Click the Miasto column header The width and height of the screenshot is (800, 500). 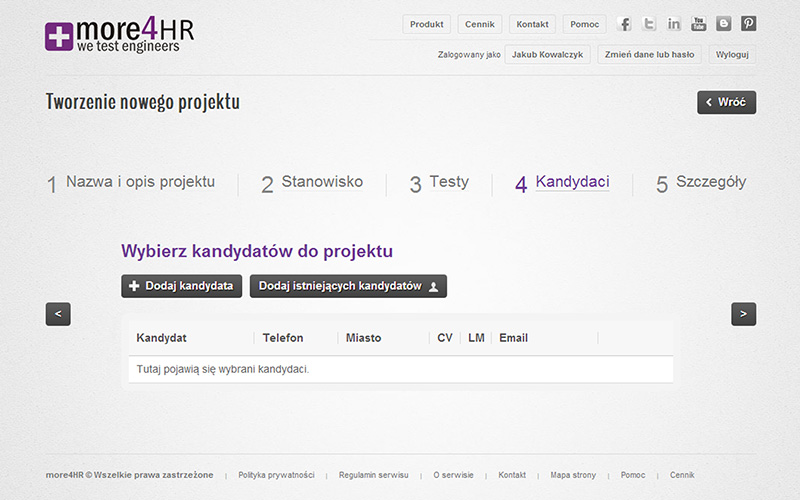pos(363,338)
